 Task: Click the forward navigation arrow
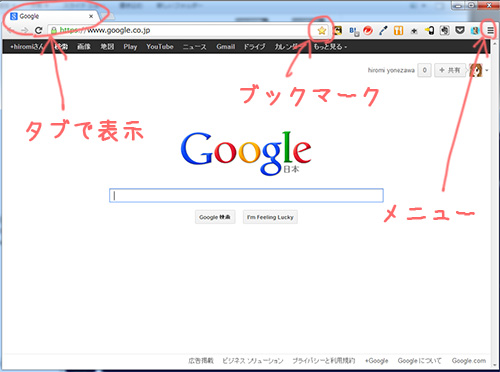(x=24, y=30)
